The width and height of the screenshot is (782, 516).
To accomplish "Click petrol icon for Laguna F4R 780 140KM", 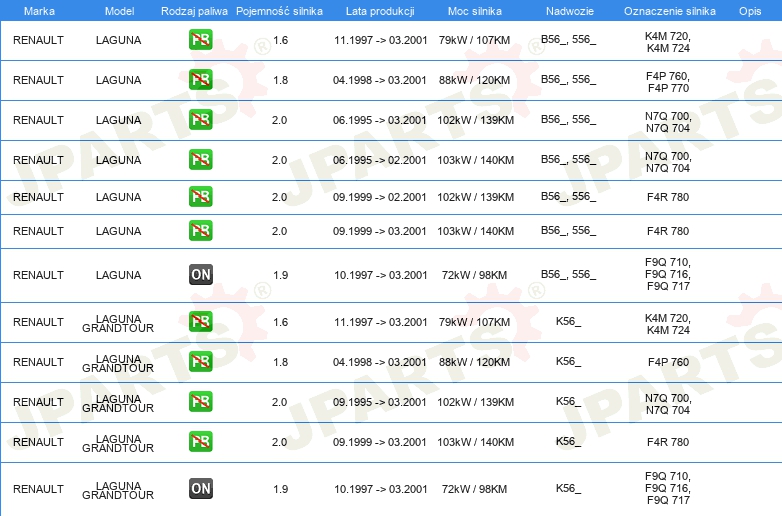I will click(x=201, y=230).
